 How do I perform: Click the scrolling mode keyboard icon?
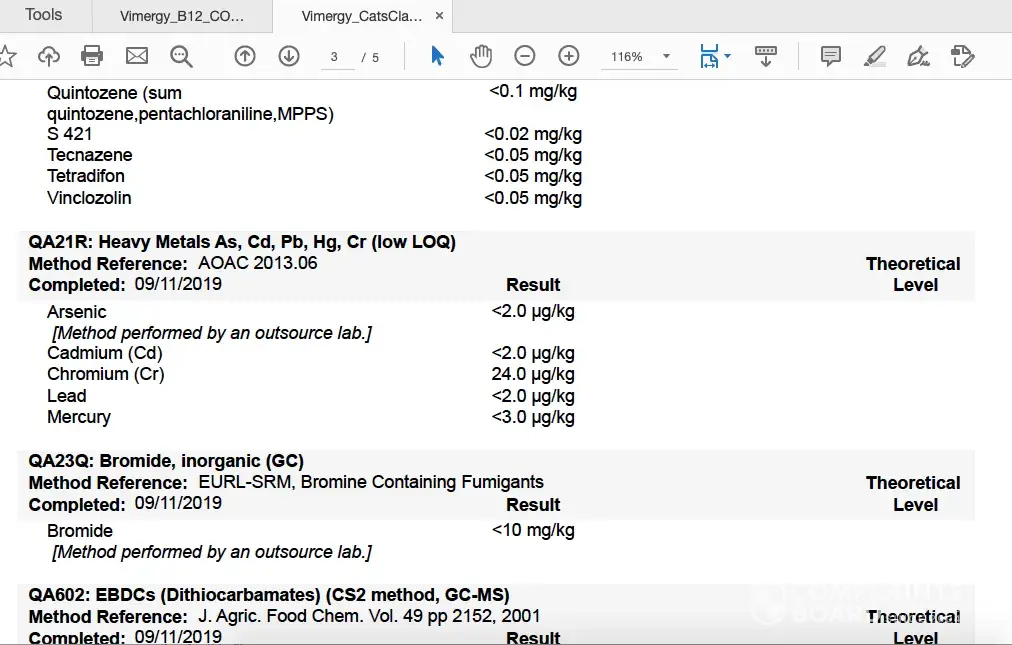coord(766,56)
